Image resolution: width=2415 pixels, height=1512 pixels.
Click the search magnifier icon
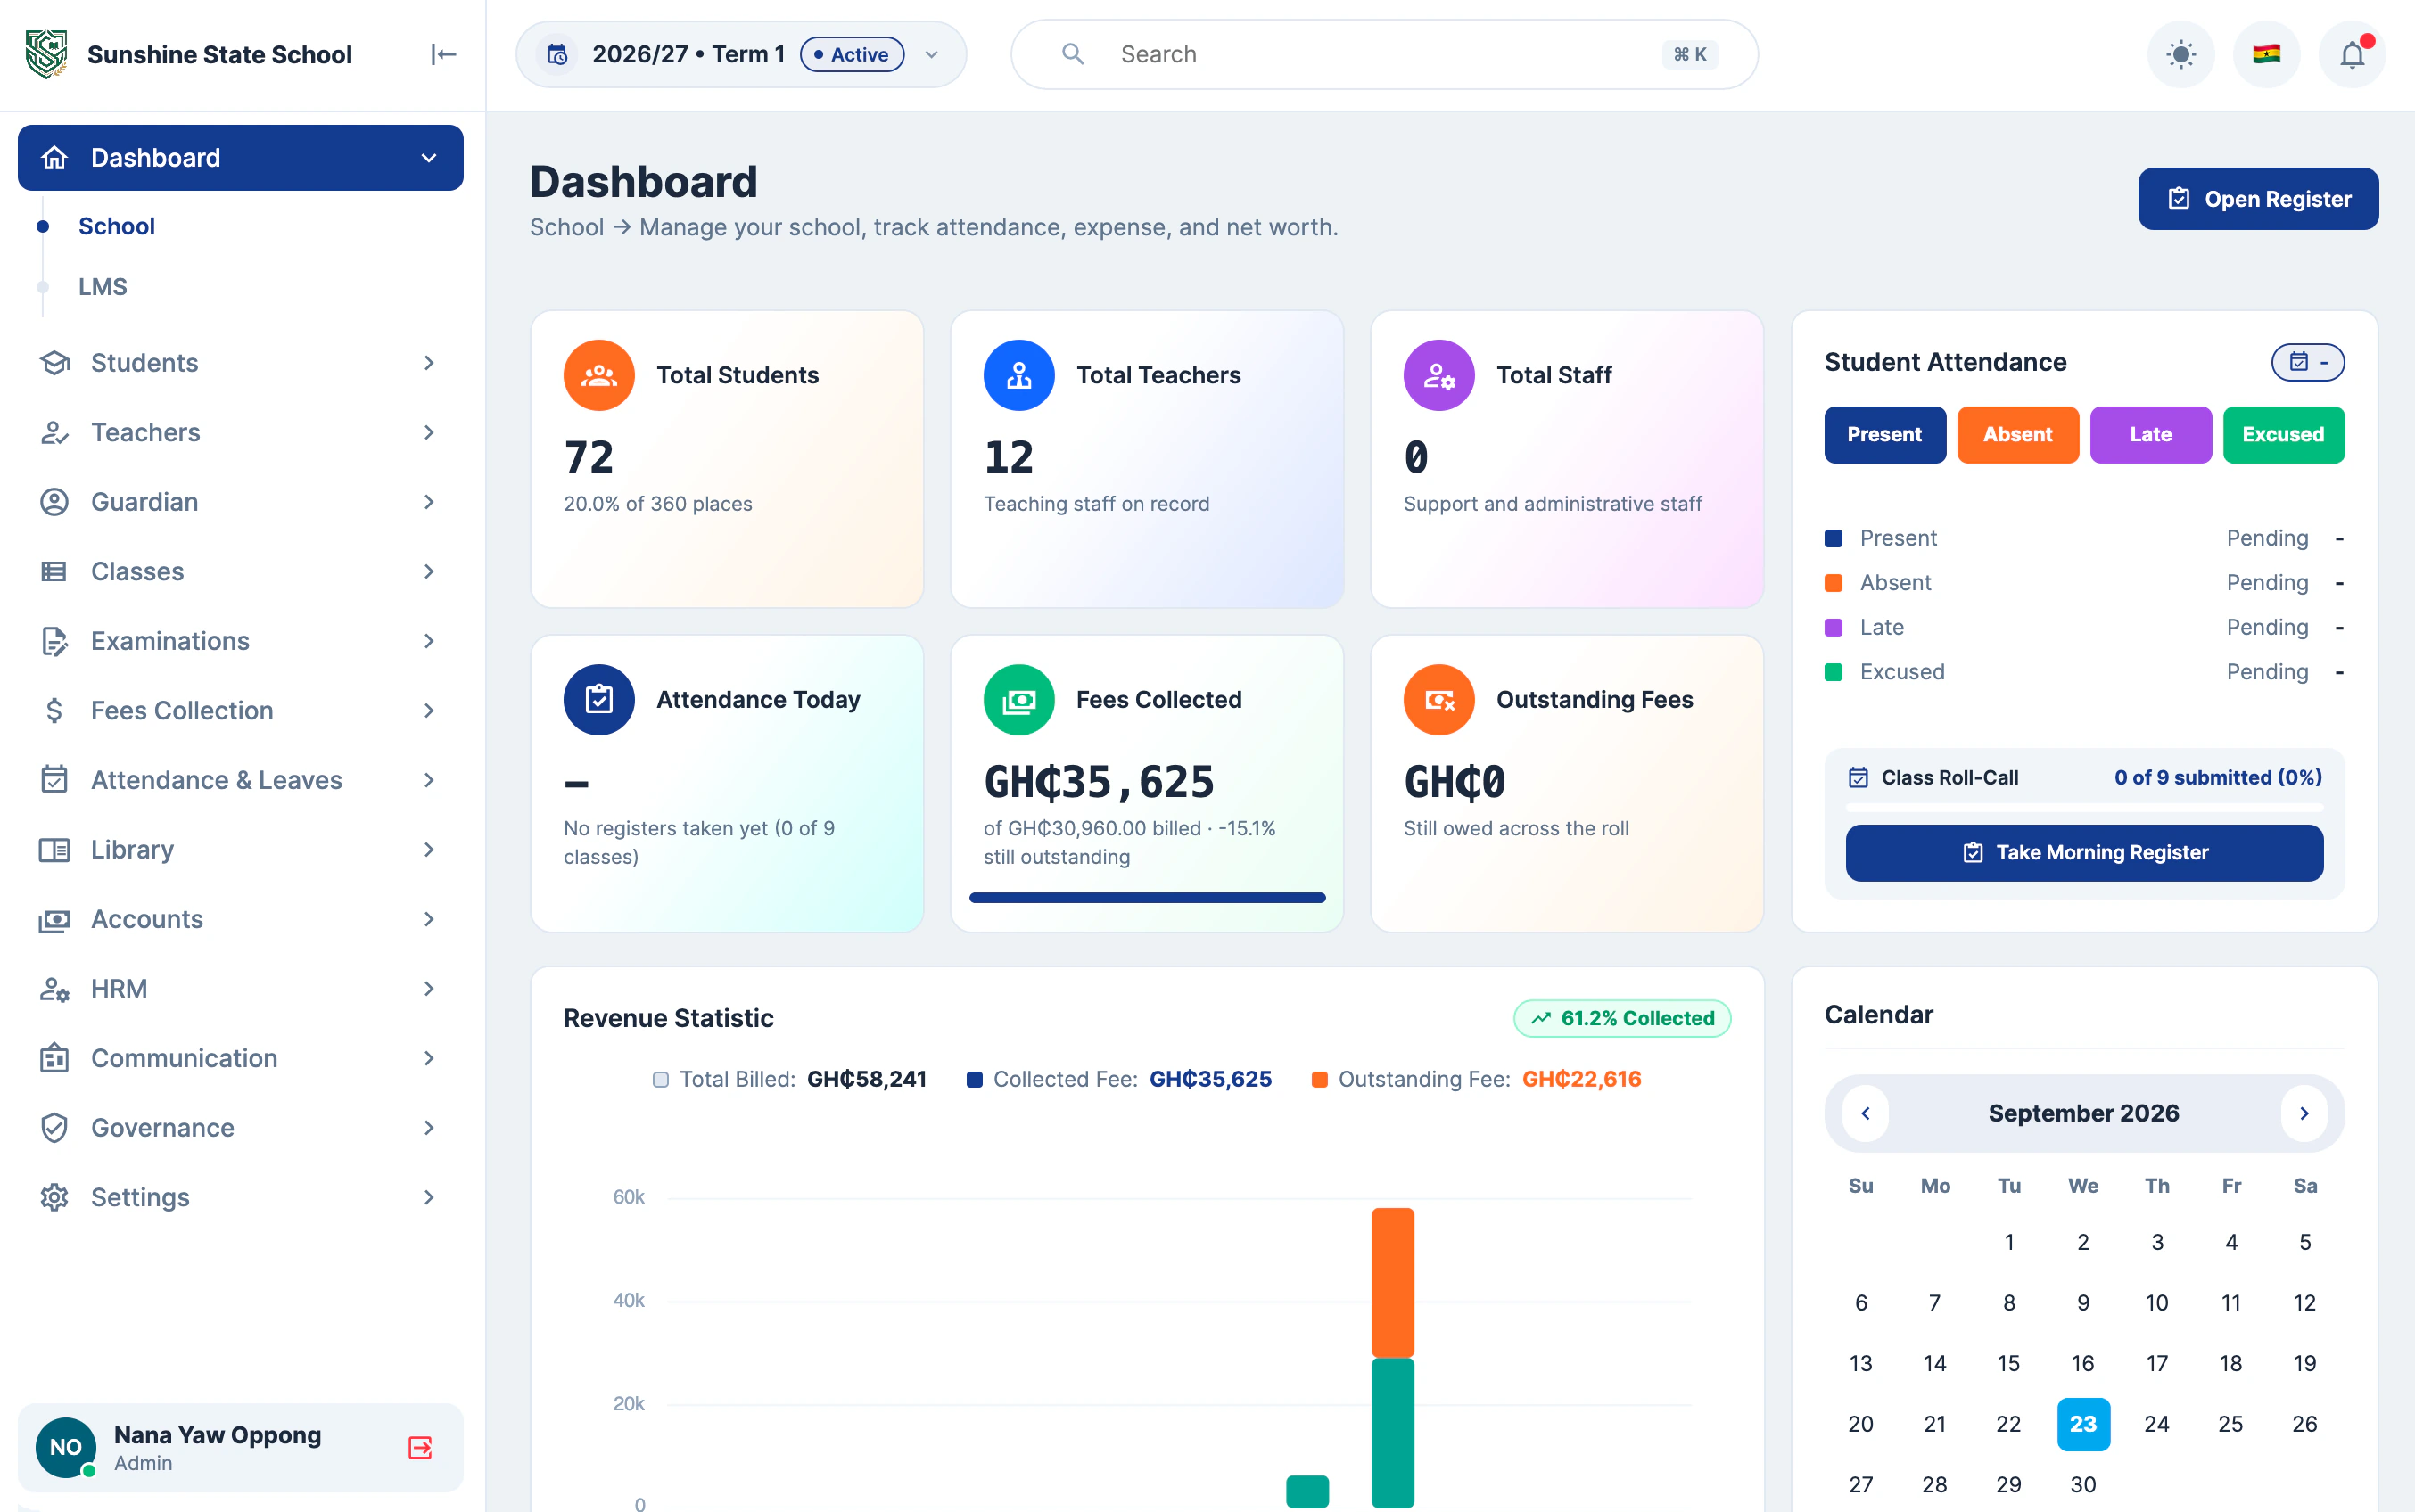1072,54
